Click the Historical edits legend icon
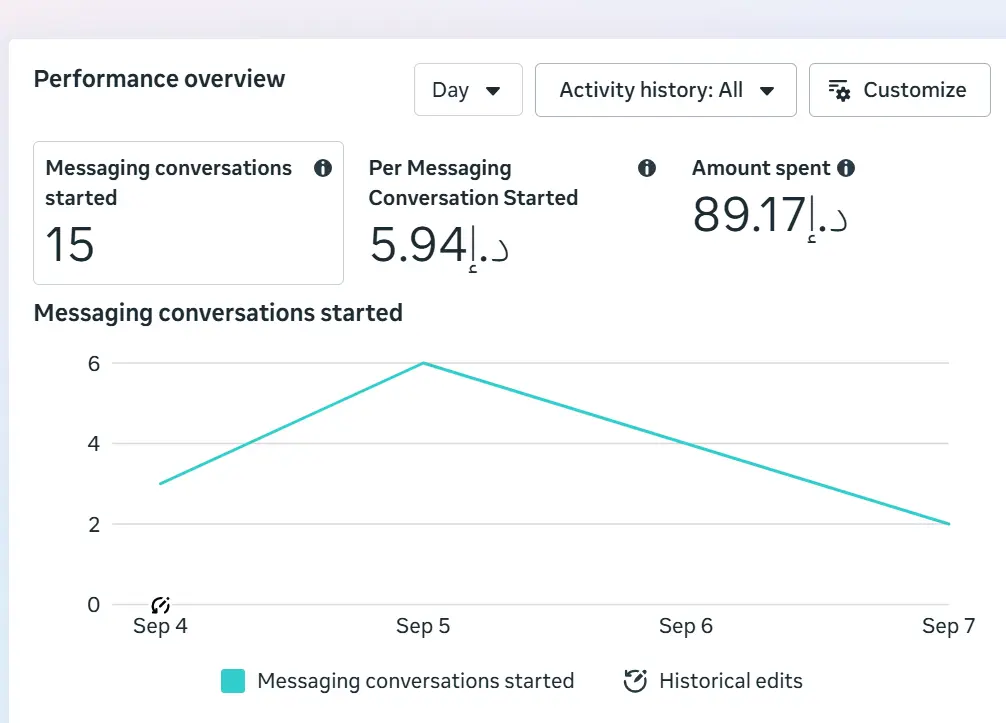This screenshot has width=1006, height=723. tap(635, 681)
